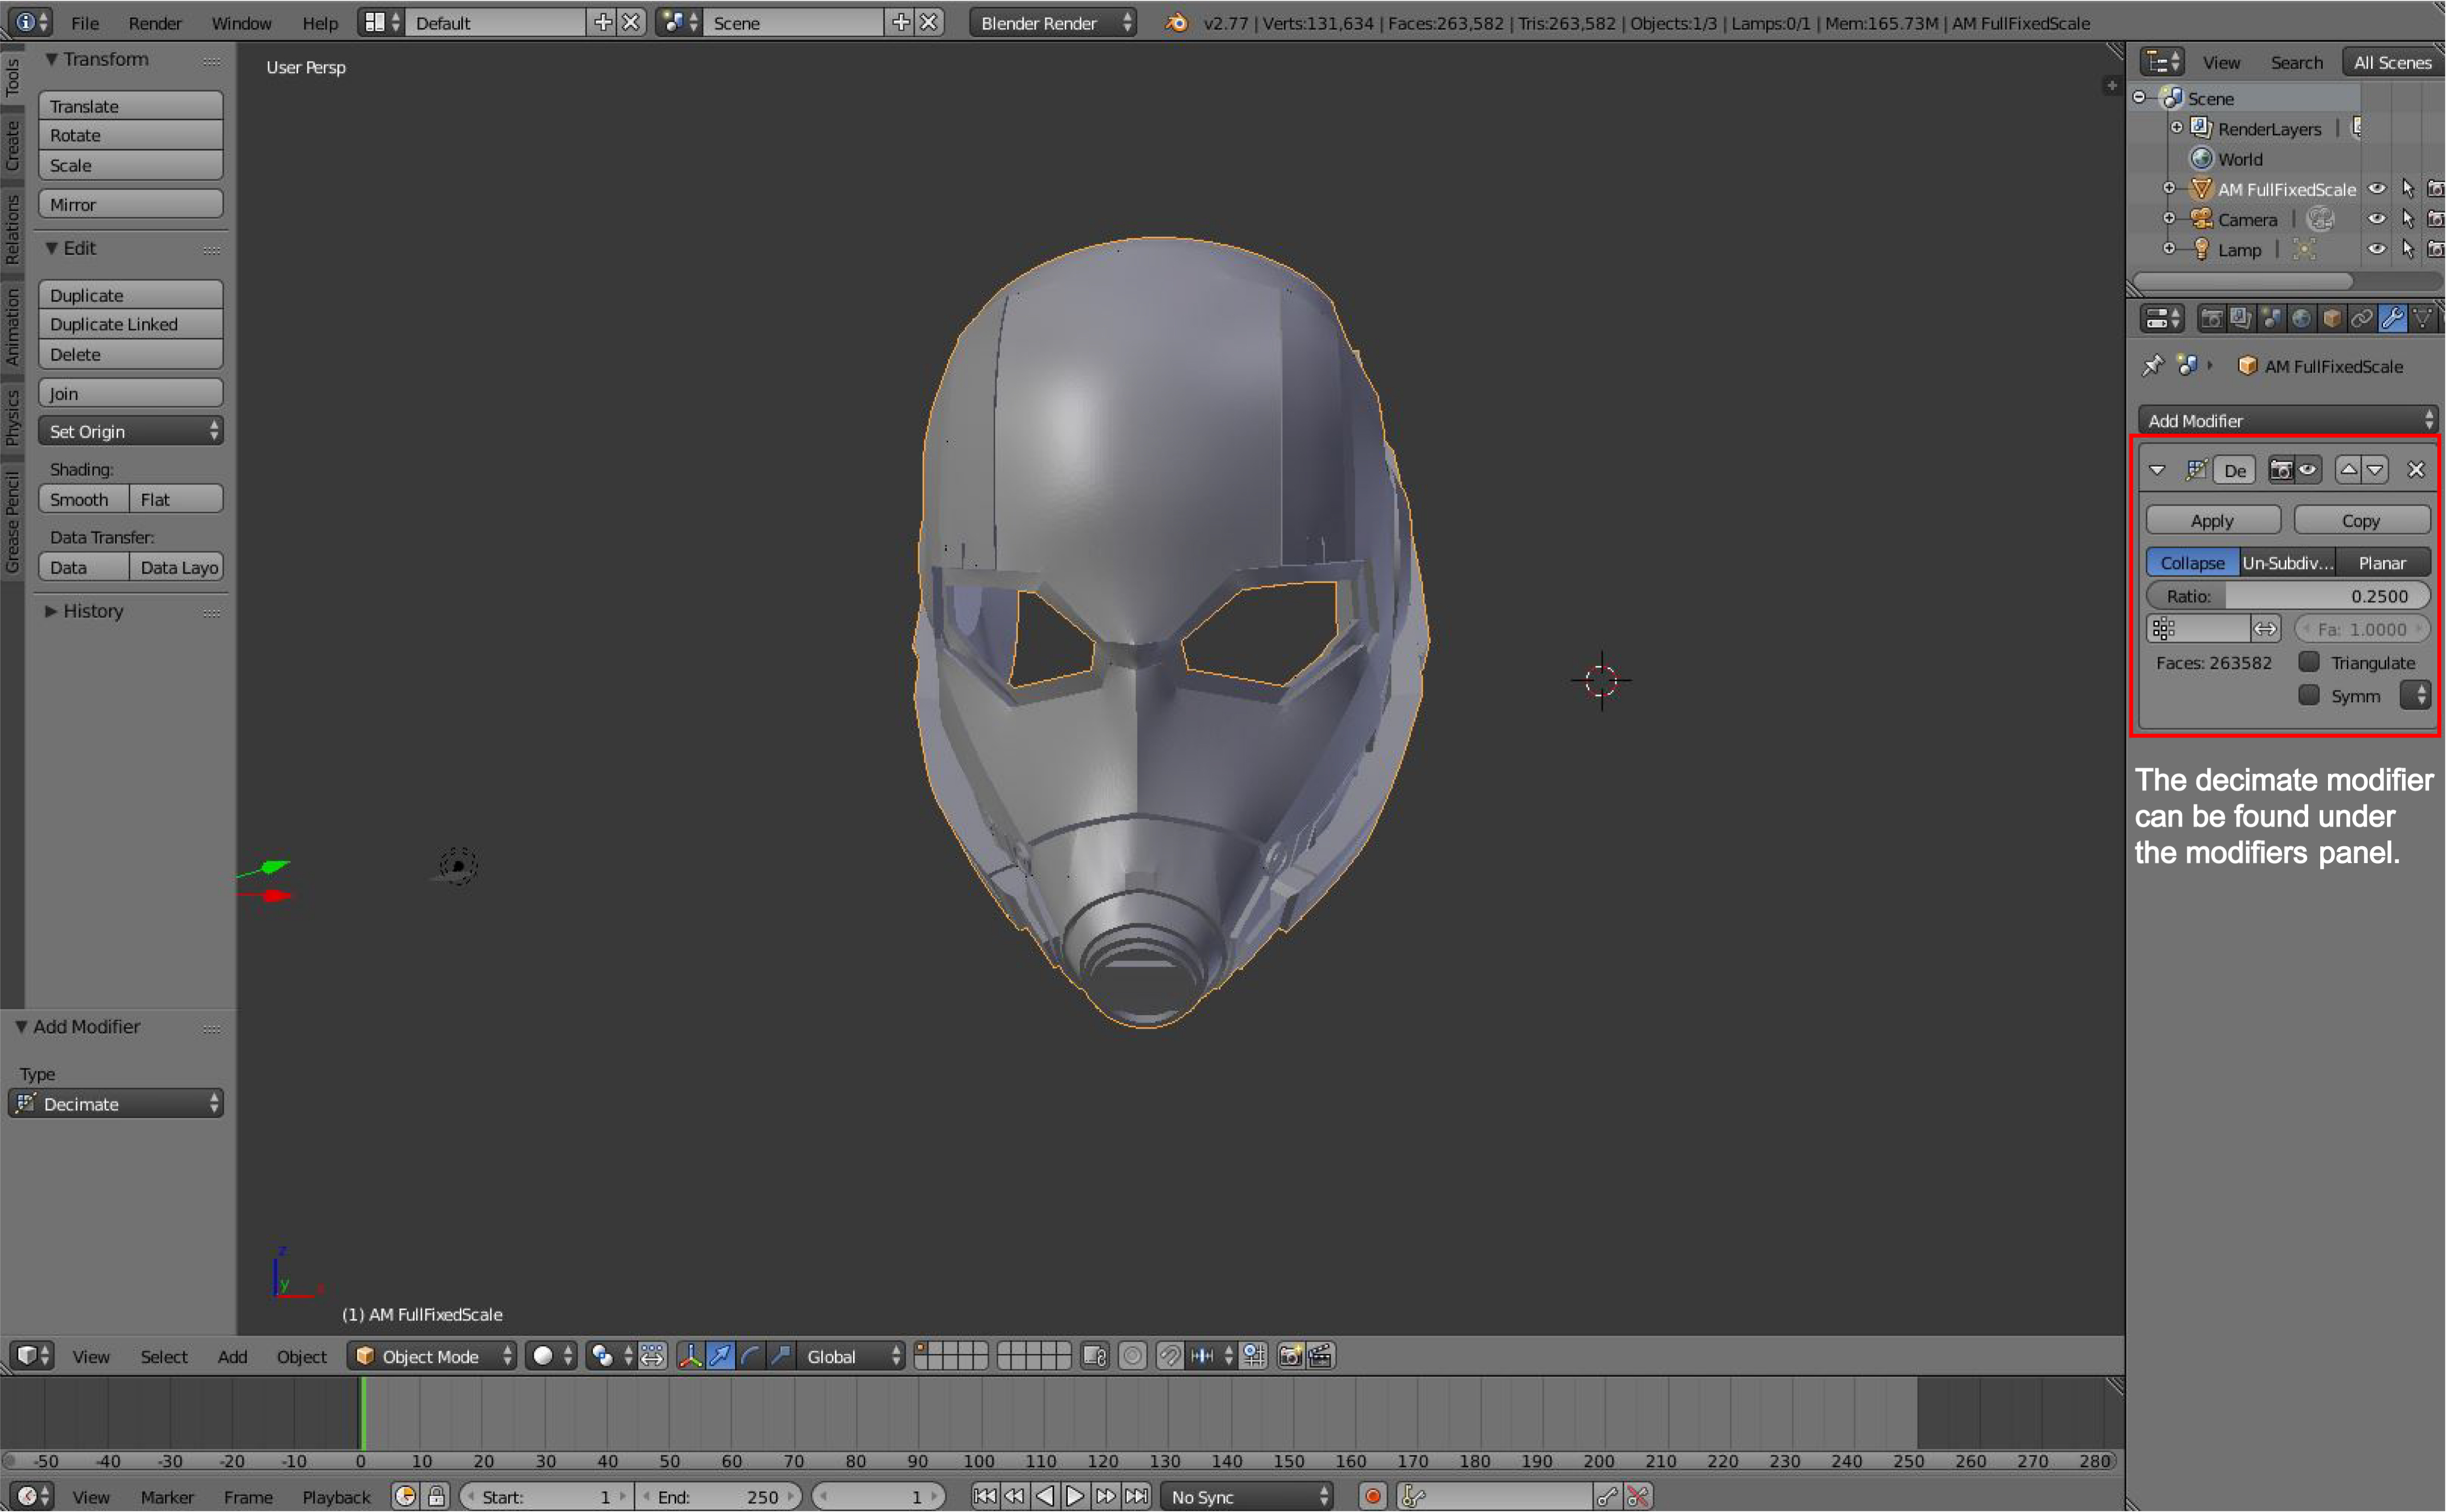Open the No Sync dropdown
Image resolution: width=2446 pixels, height=1512 pixels.
(1247, 1496)
